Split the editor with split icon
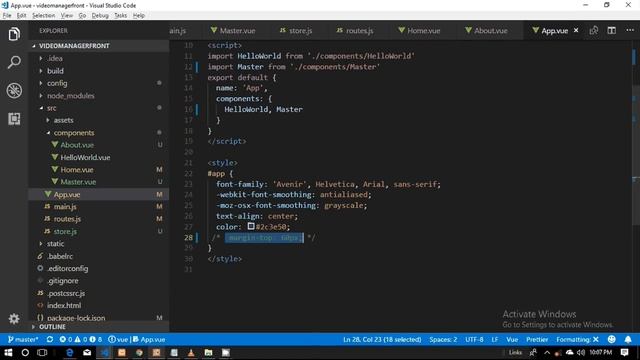 coord(611,31)
